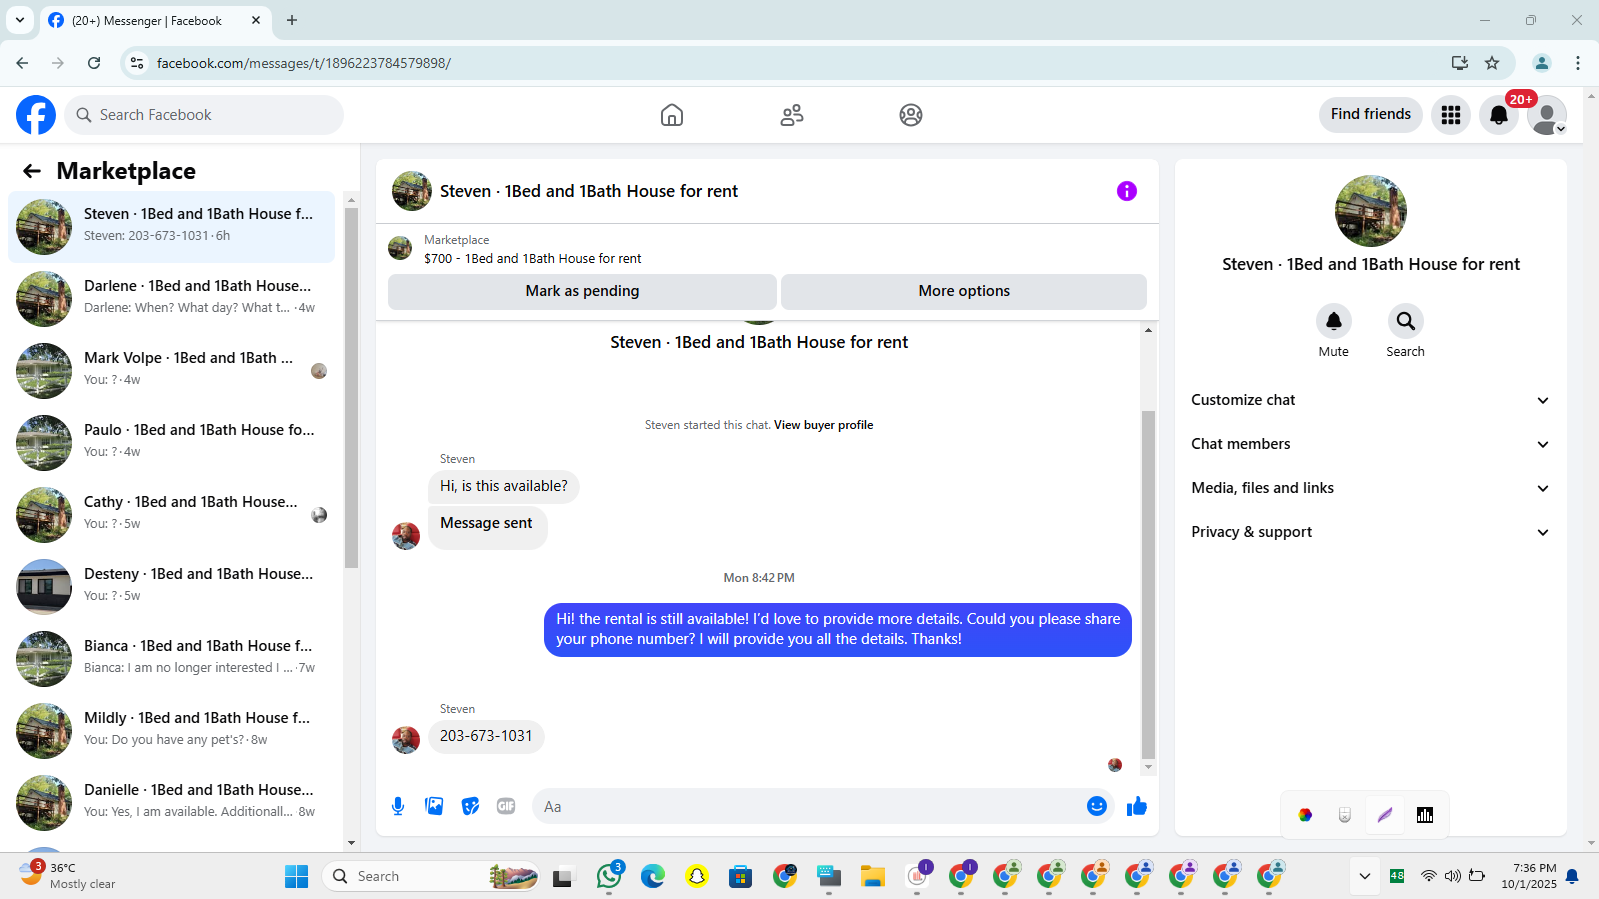Click the bar chart extension icon

(1425, 815)
